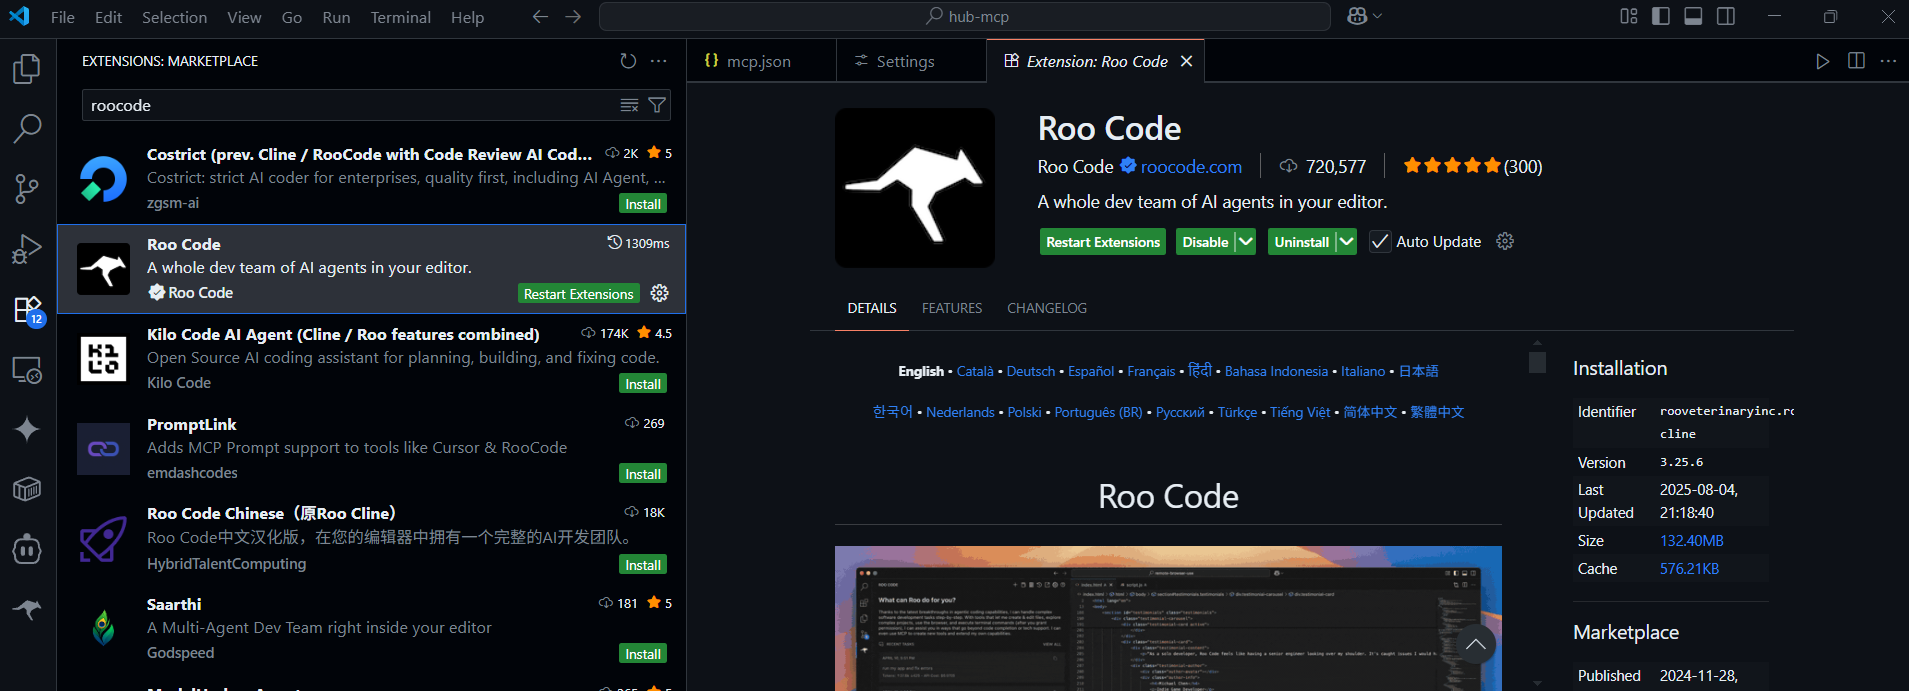Toggle the Auto Update checkbox
Screen dimensions: 1909x691
point(1380,242)
